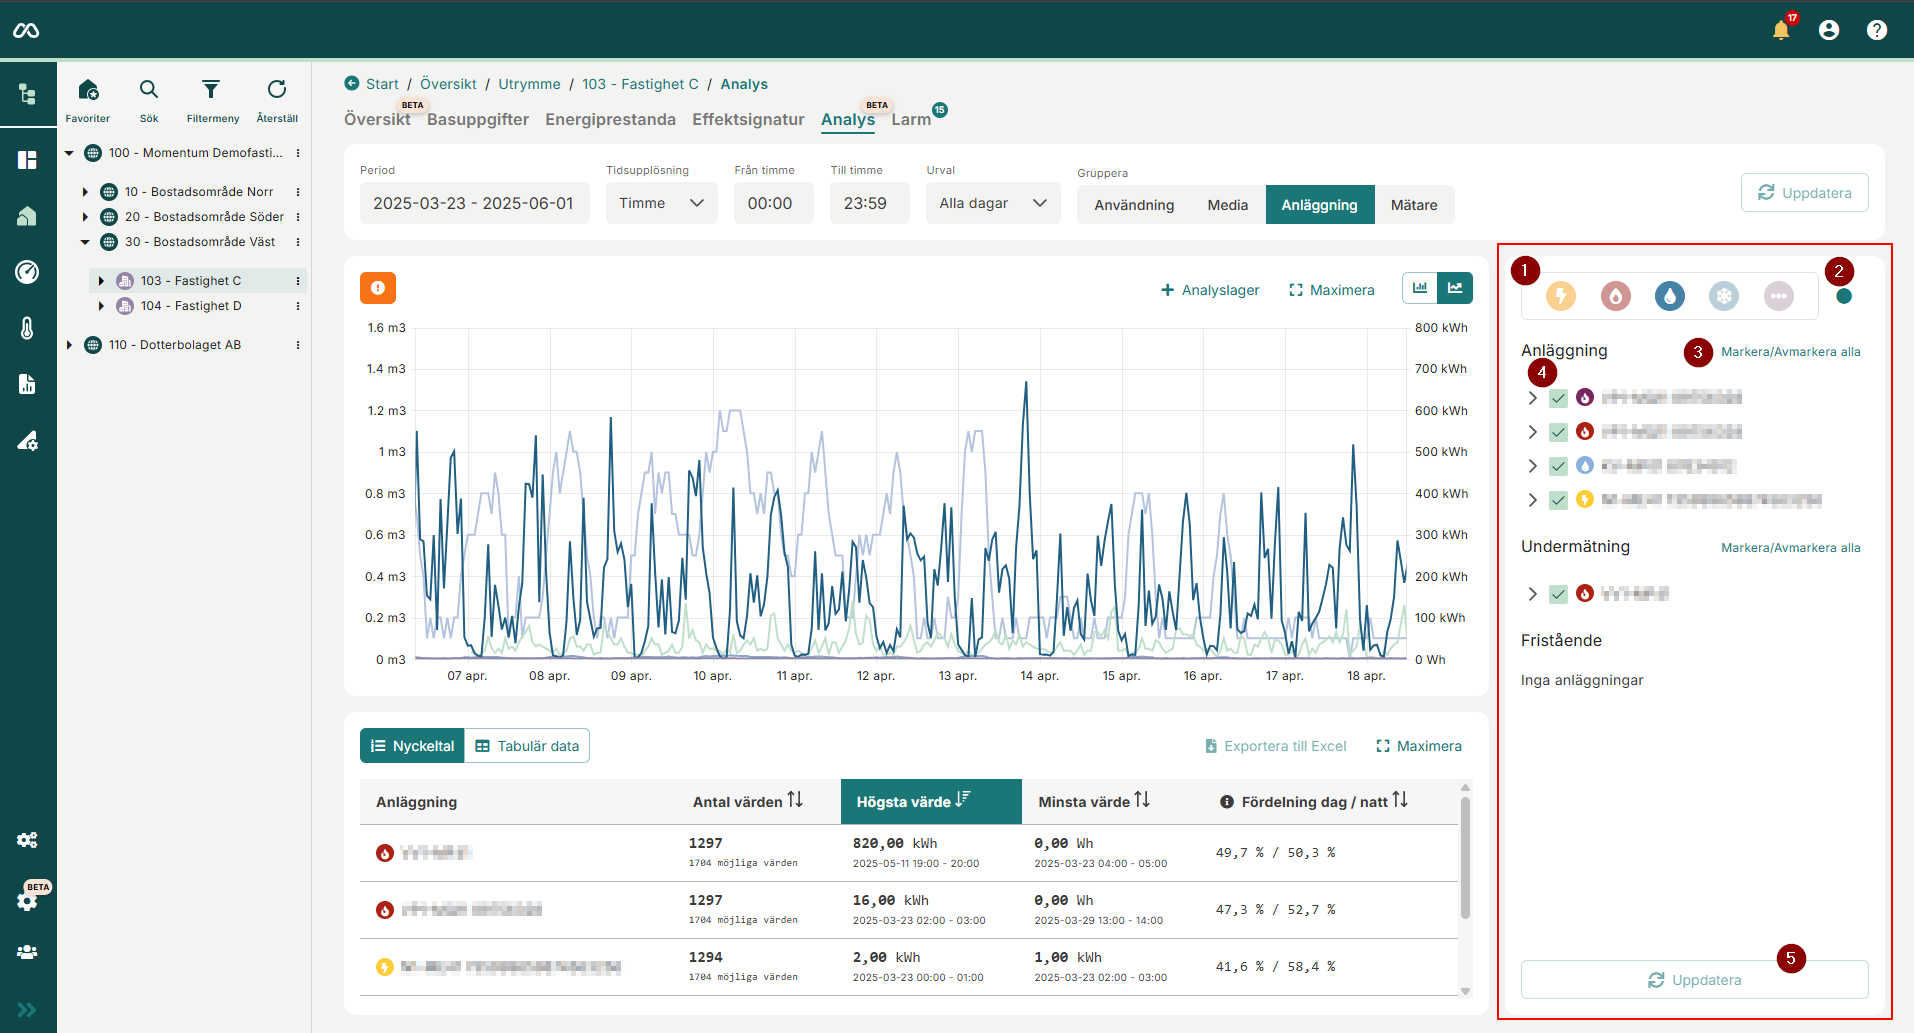Viewport: 1914px width, 1033px height.
Task: Open options menu for 103 - Fastighet C
Action: (298, 281)
